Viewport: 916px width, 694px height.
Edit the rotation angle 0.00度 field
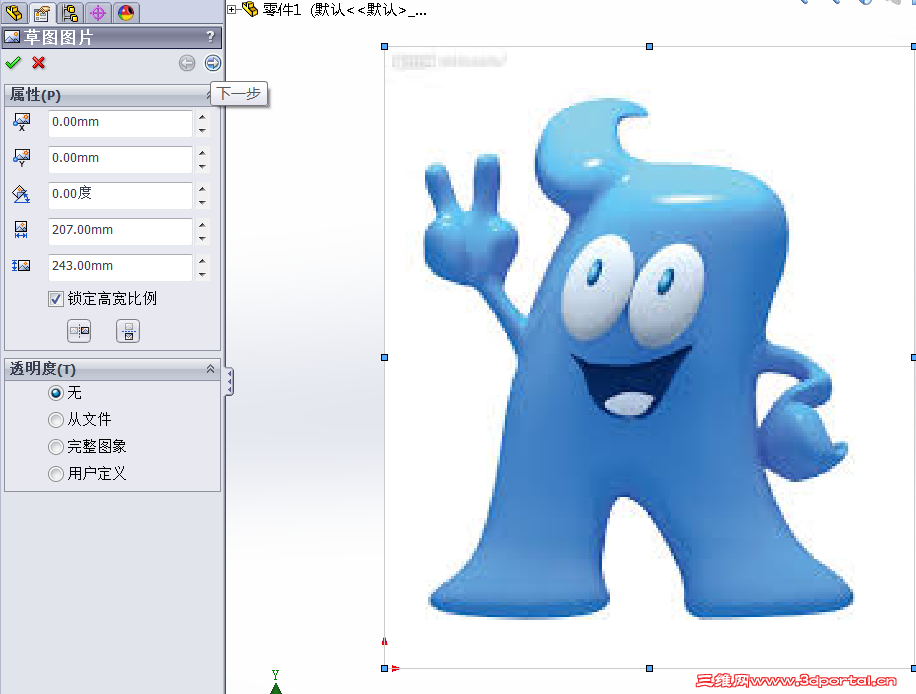point(120,195)
